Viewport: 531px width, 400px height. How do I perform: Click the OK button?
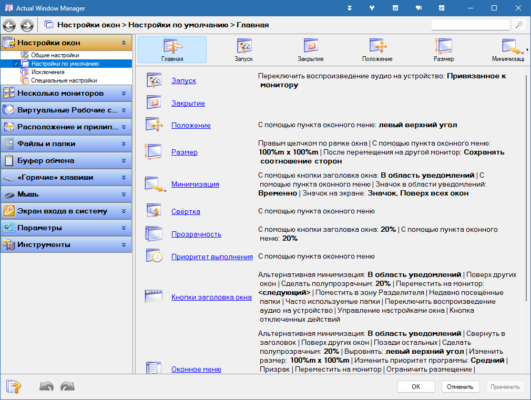point(416,387)
